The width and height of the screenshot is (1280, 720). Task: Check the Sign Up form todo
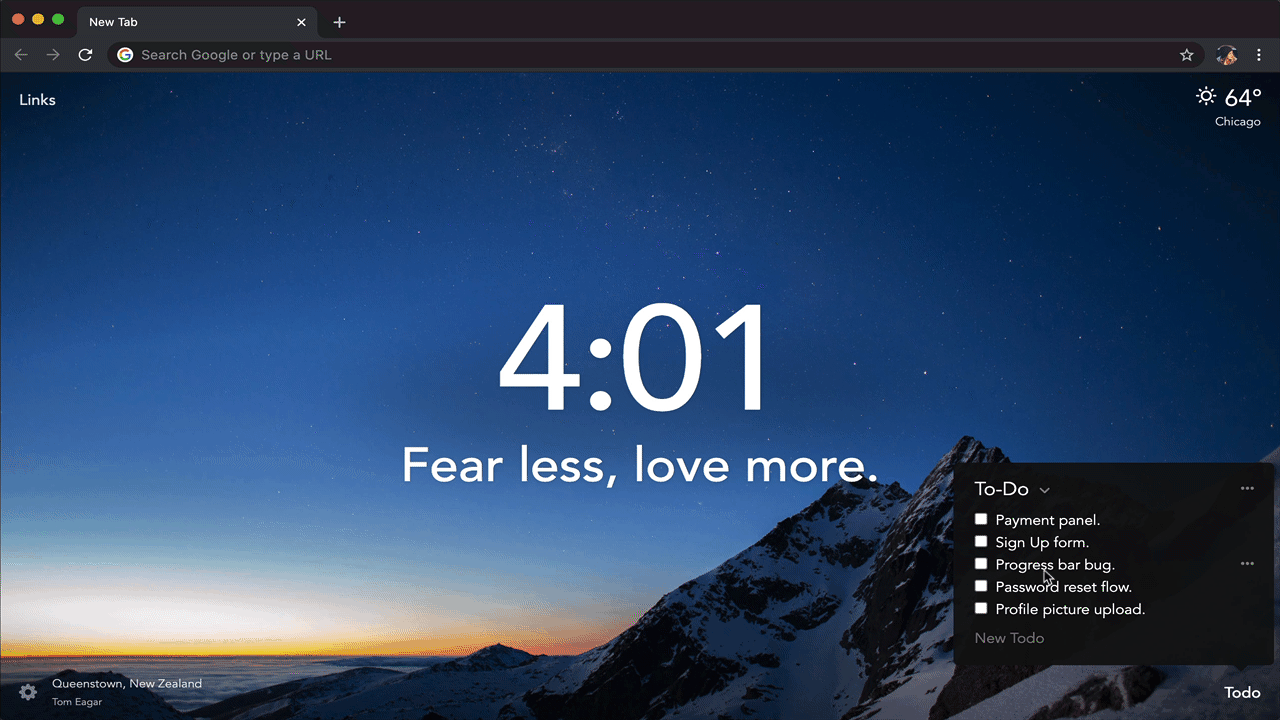pos(981,541)
